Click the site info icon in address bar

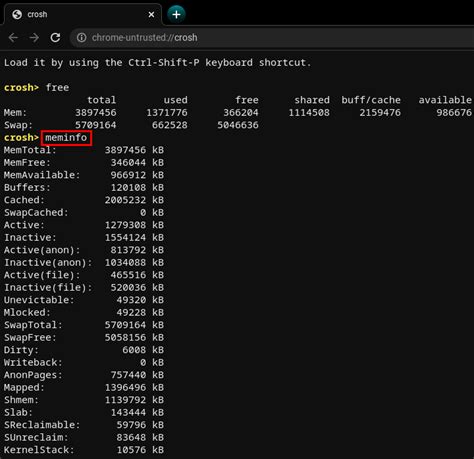point(81,38)
